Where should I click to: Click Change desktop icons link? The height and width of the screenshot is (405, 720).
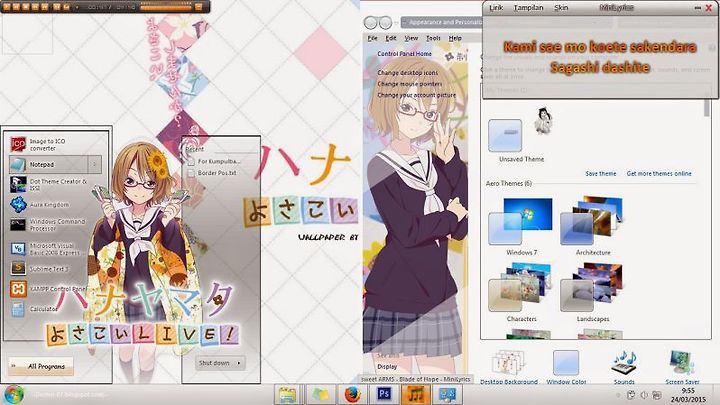tap(408, 73)
